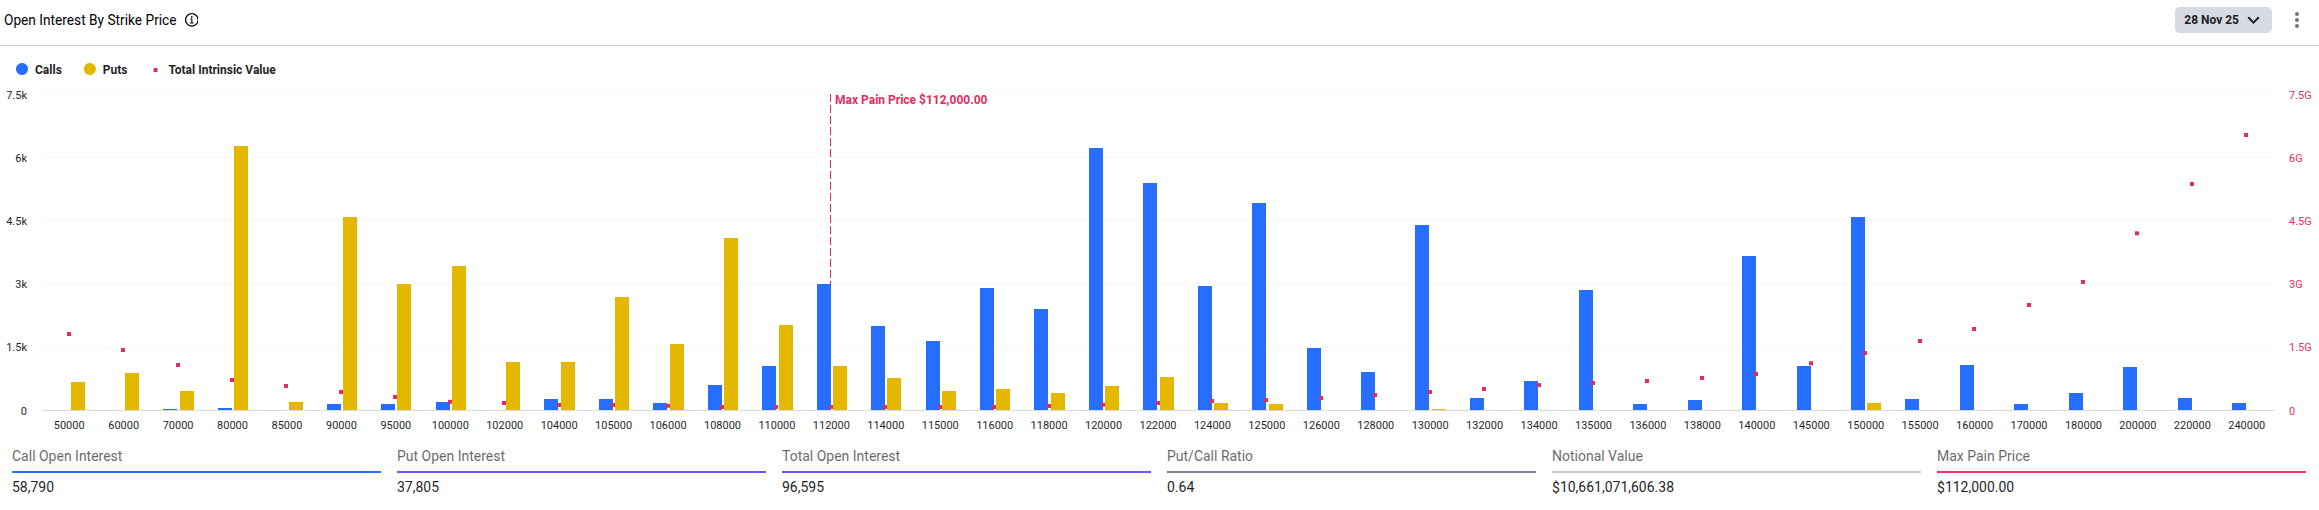Click the puts bar at strike 100000
Screen dimensions: 2319x510
point(459,338)
